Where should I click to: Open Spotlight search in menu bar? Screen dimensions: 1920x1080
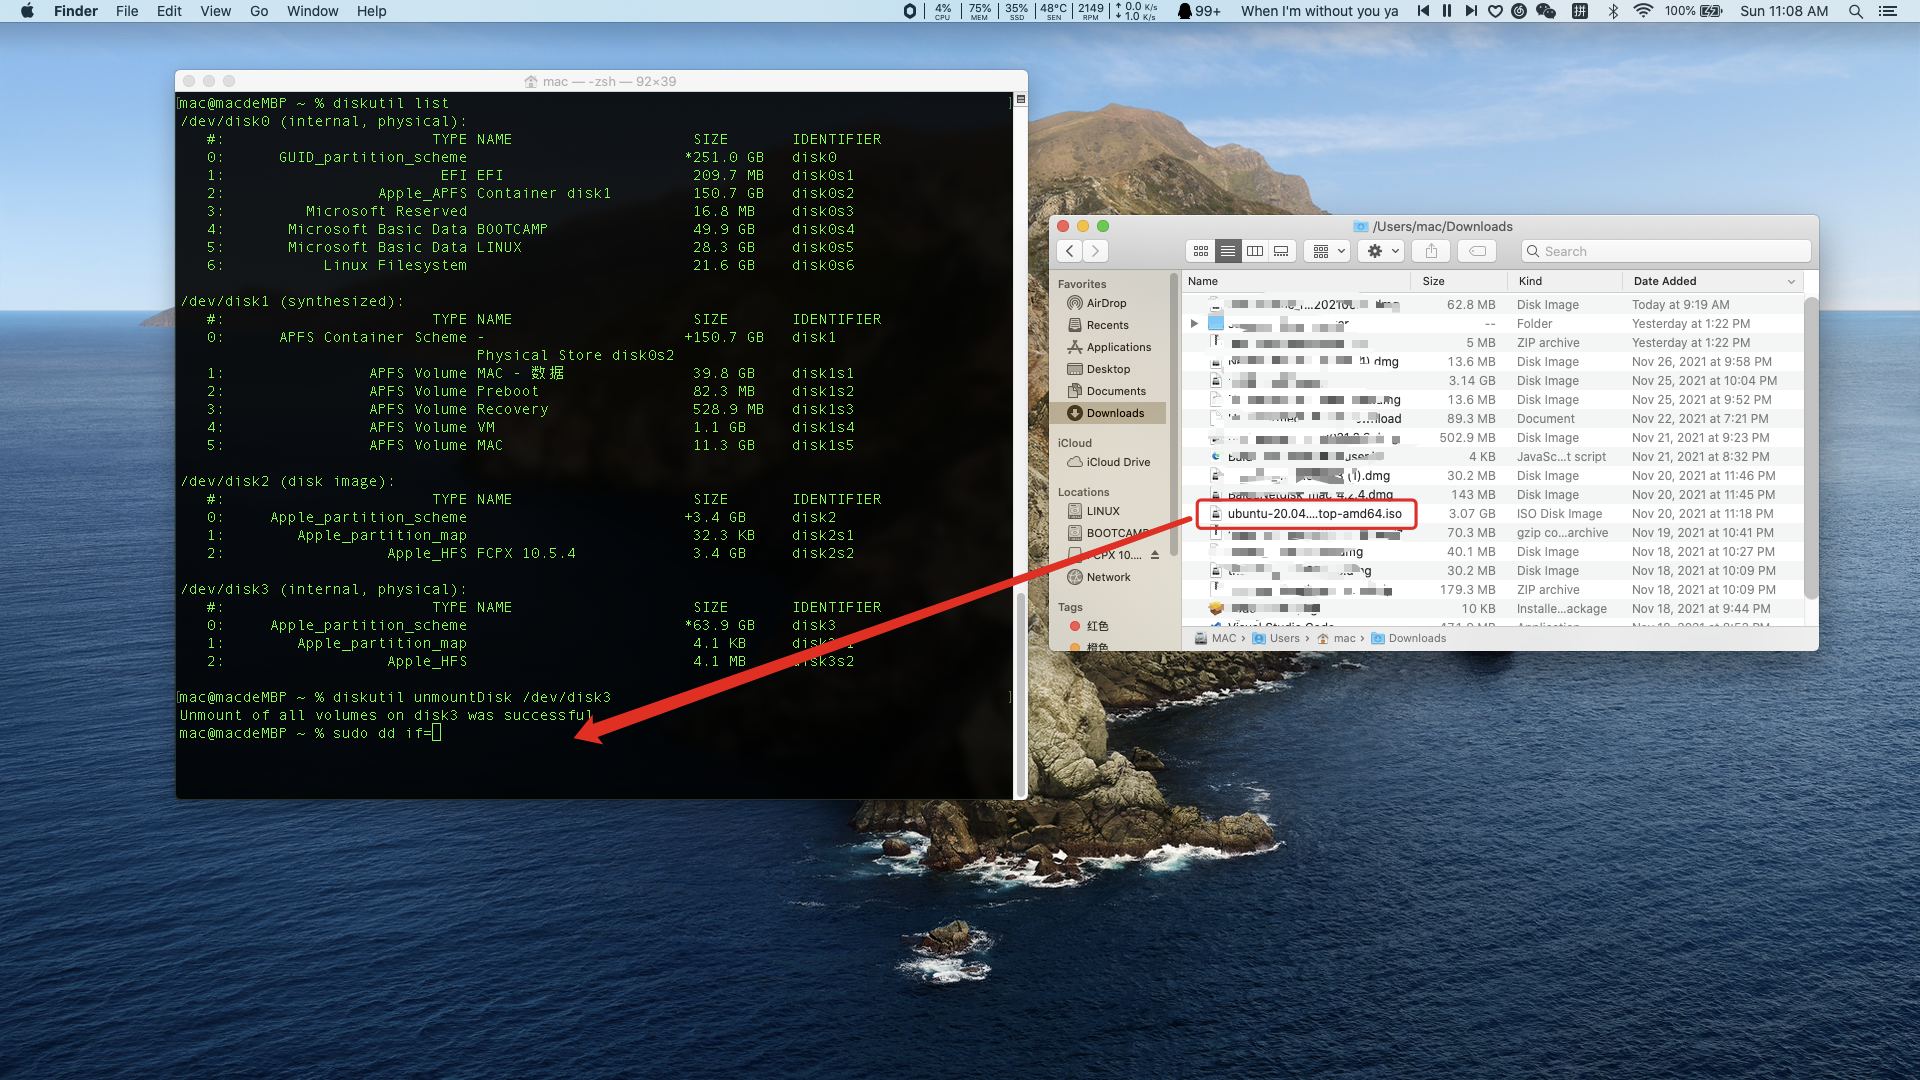tap(1856, 11)
